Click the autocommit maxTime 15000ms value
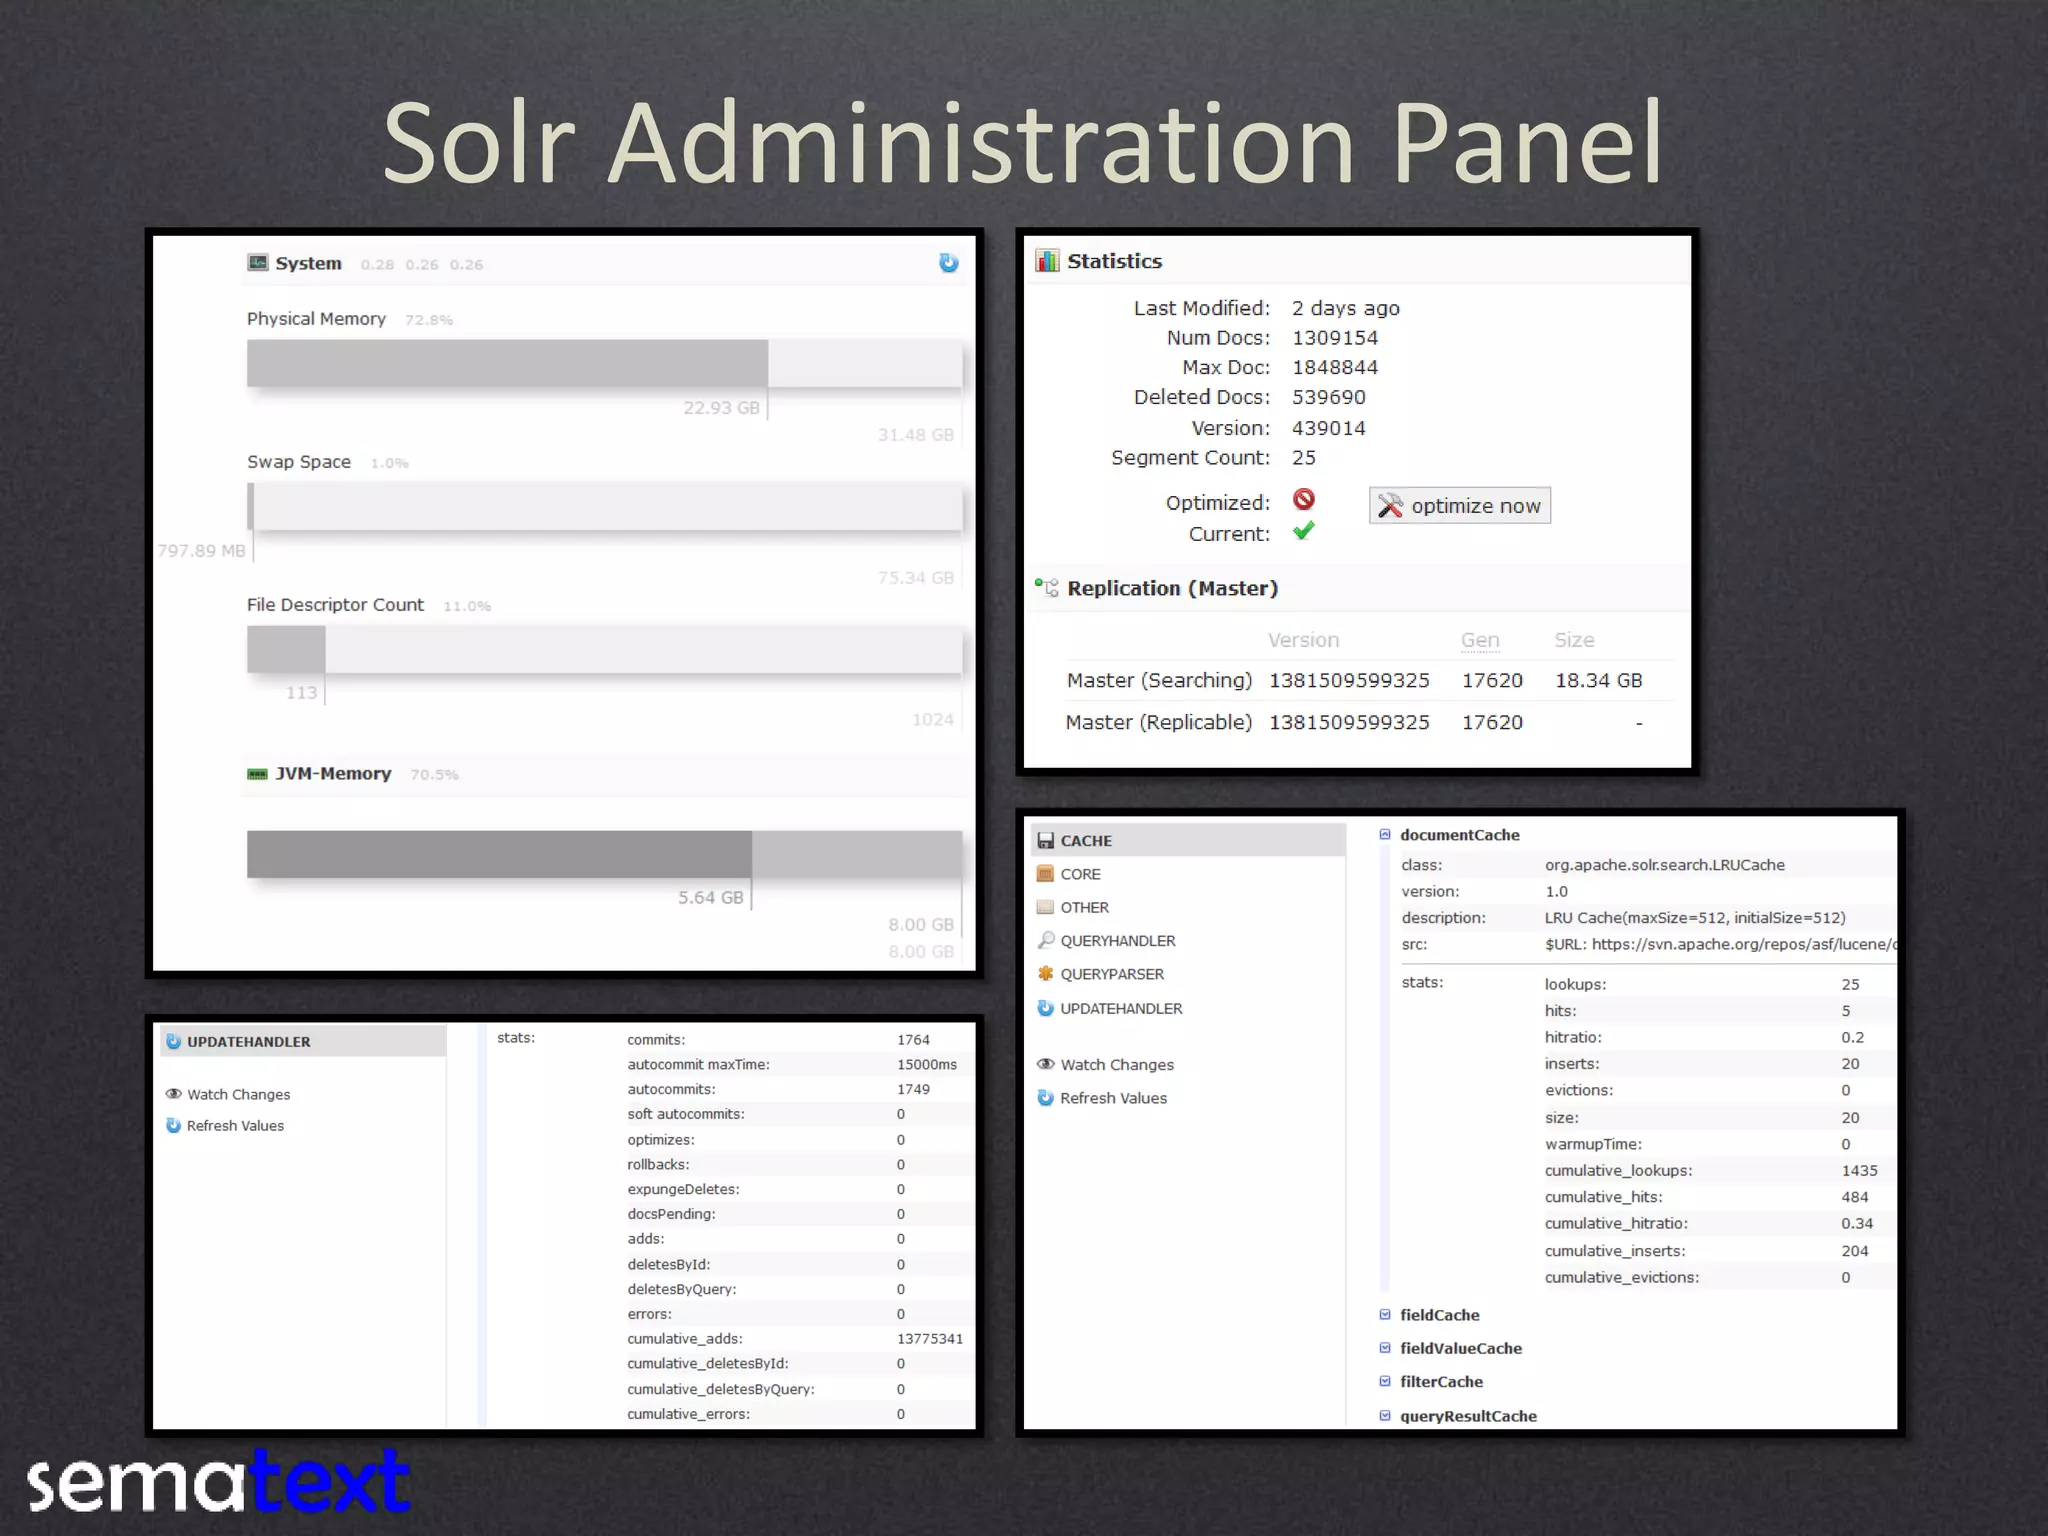Image resolution: width=2048 pixels, height=1536 pixels. coord(927,1064)
